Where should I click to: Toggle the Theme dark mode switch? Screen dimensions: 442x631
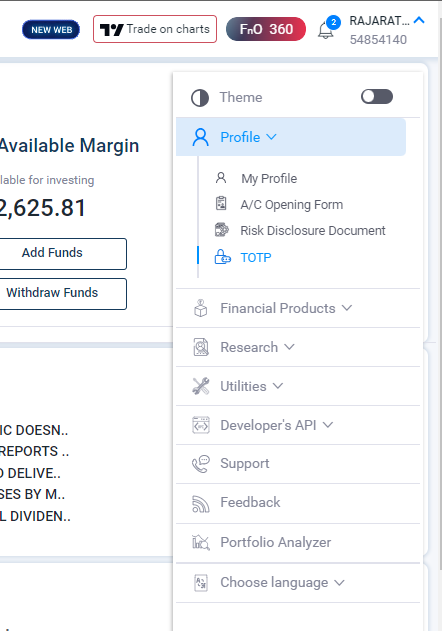coord(377,97)
